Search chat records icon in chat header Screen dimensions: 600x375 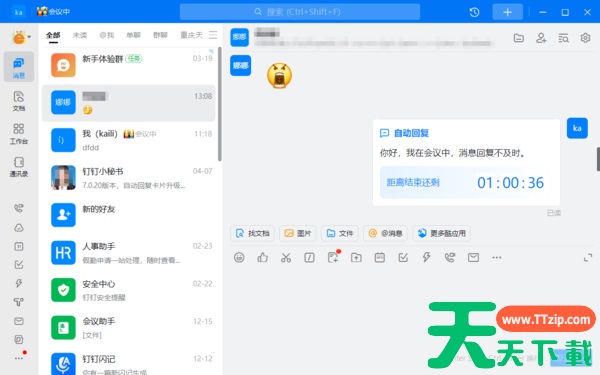563,38
